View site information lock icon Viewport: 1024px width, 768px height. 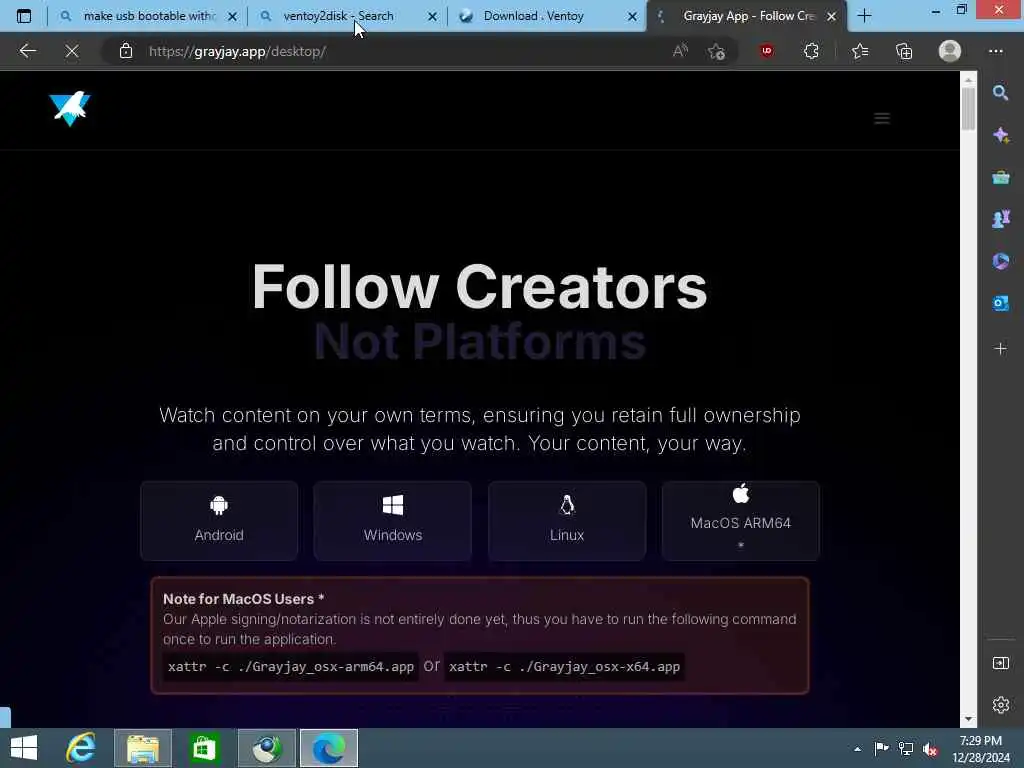point(126,51)
